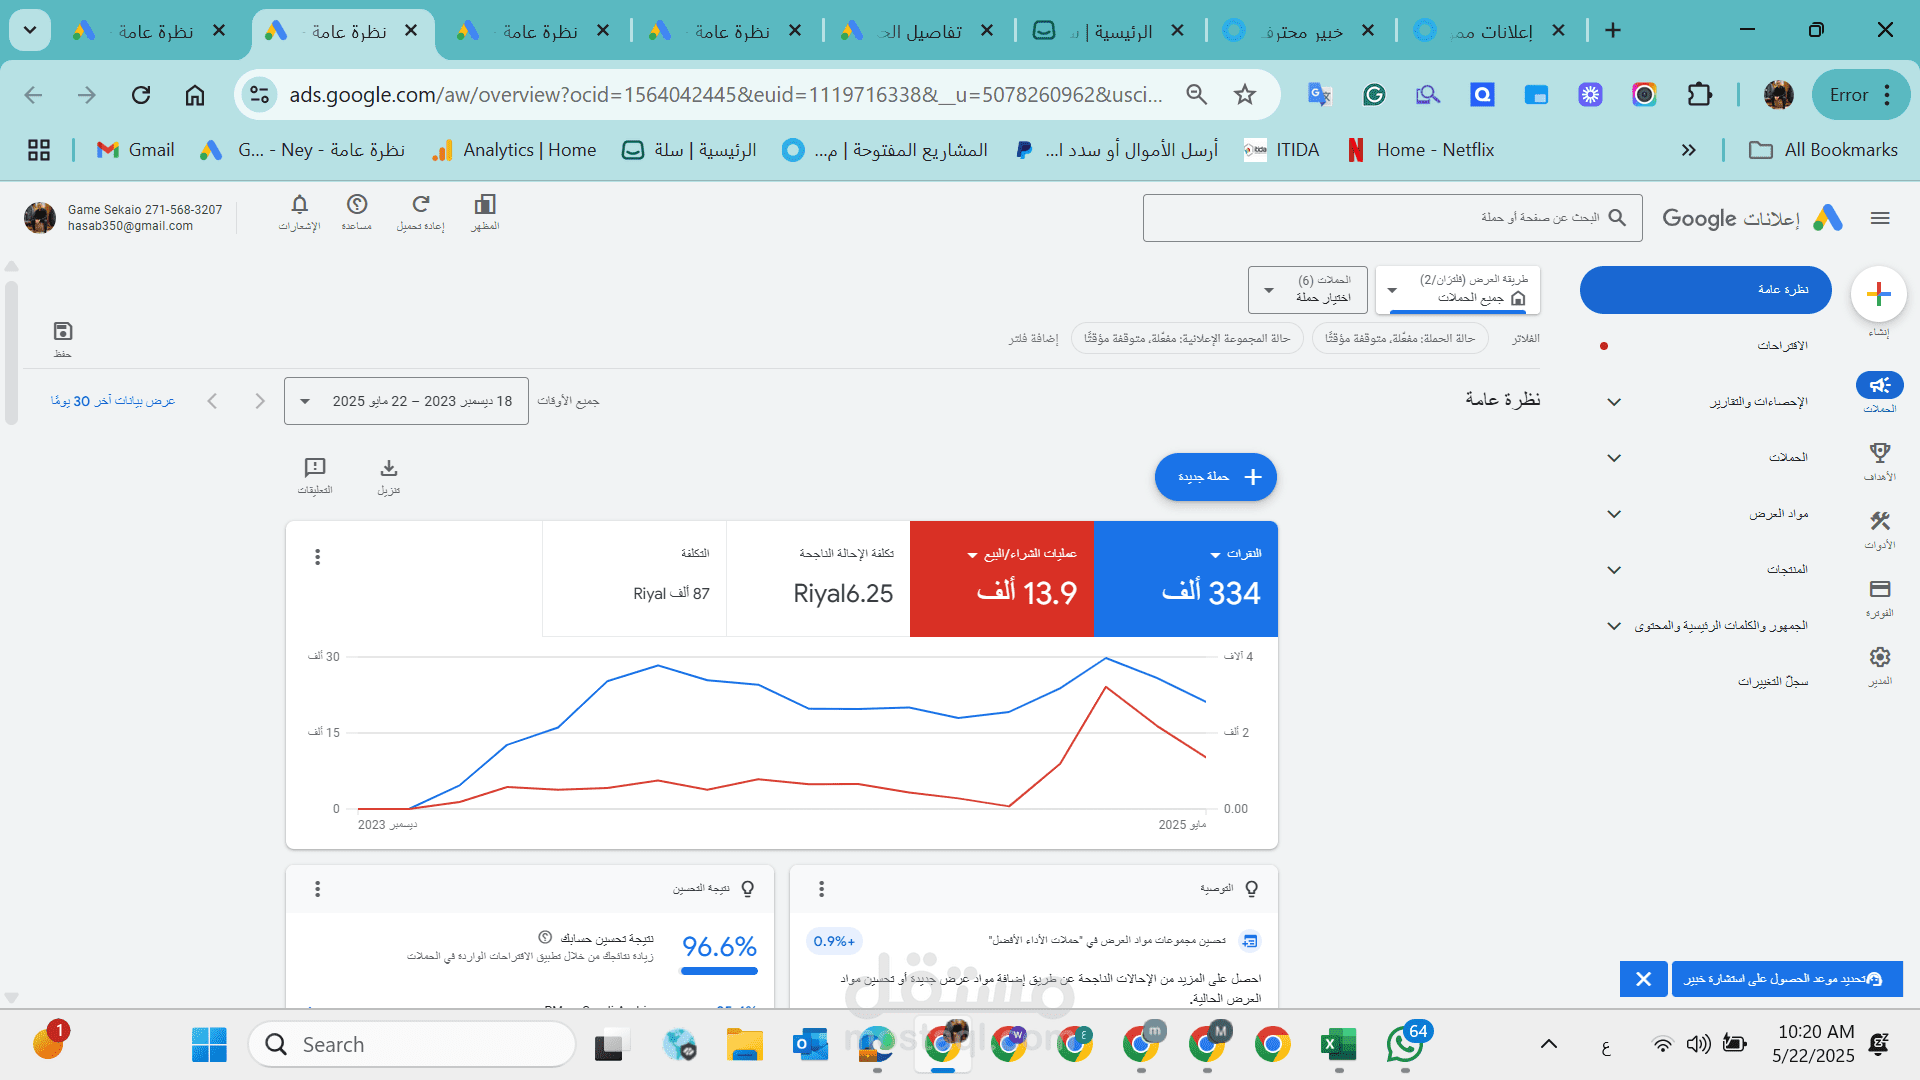Select the Overview (نظرة عامة) sidebar item

click(1705, 290)
